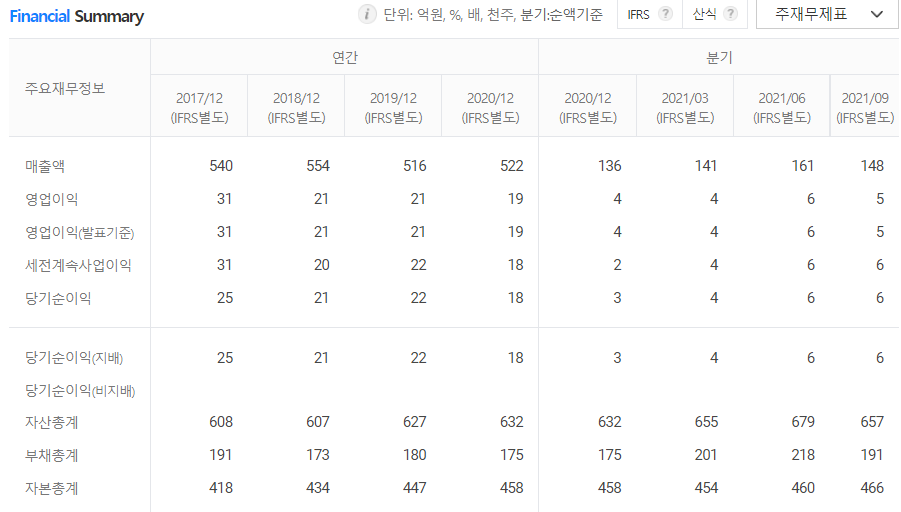Select the 분기 column group header
901x512 pixels.
(719, 57)
